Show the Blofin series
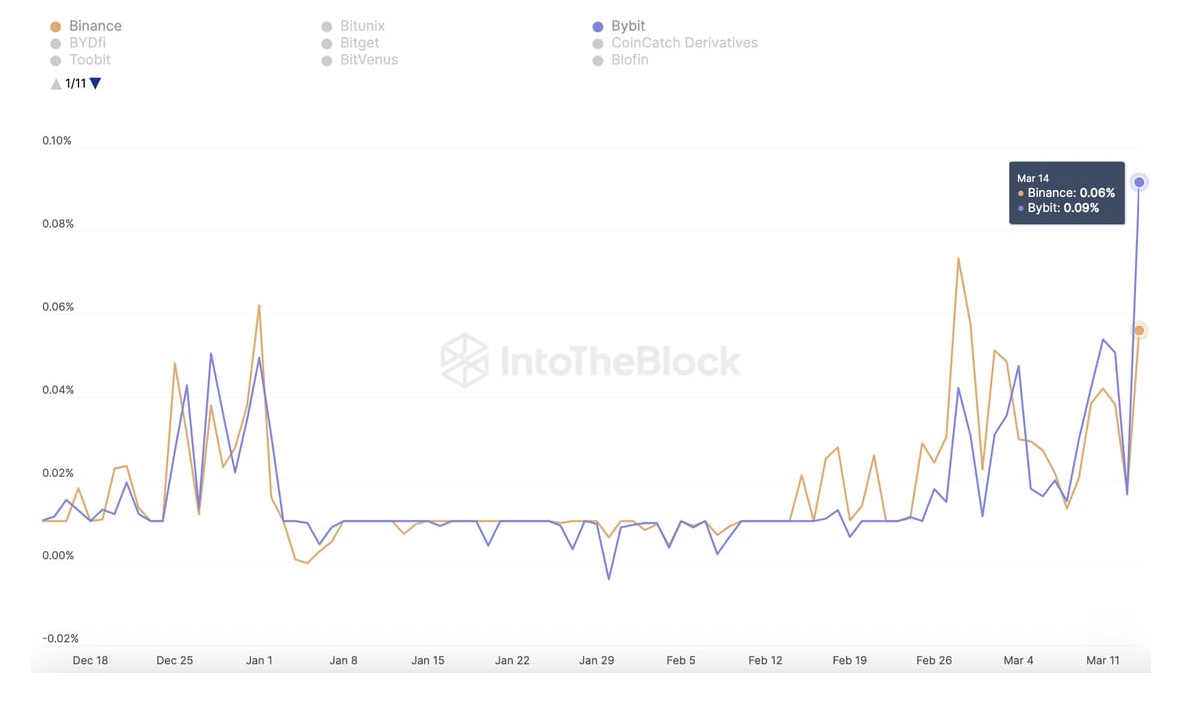Viewport: 1183px width, 710px height. [620, 60]
